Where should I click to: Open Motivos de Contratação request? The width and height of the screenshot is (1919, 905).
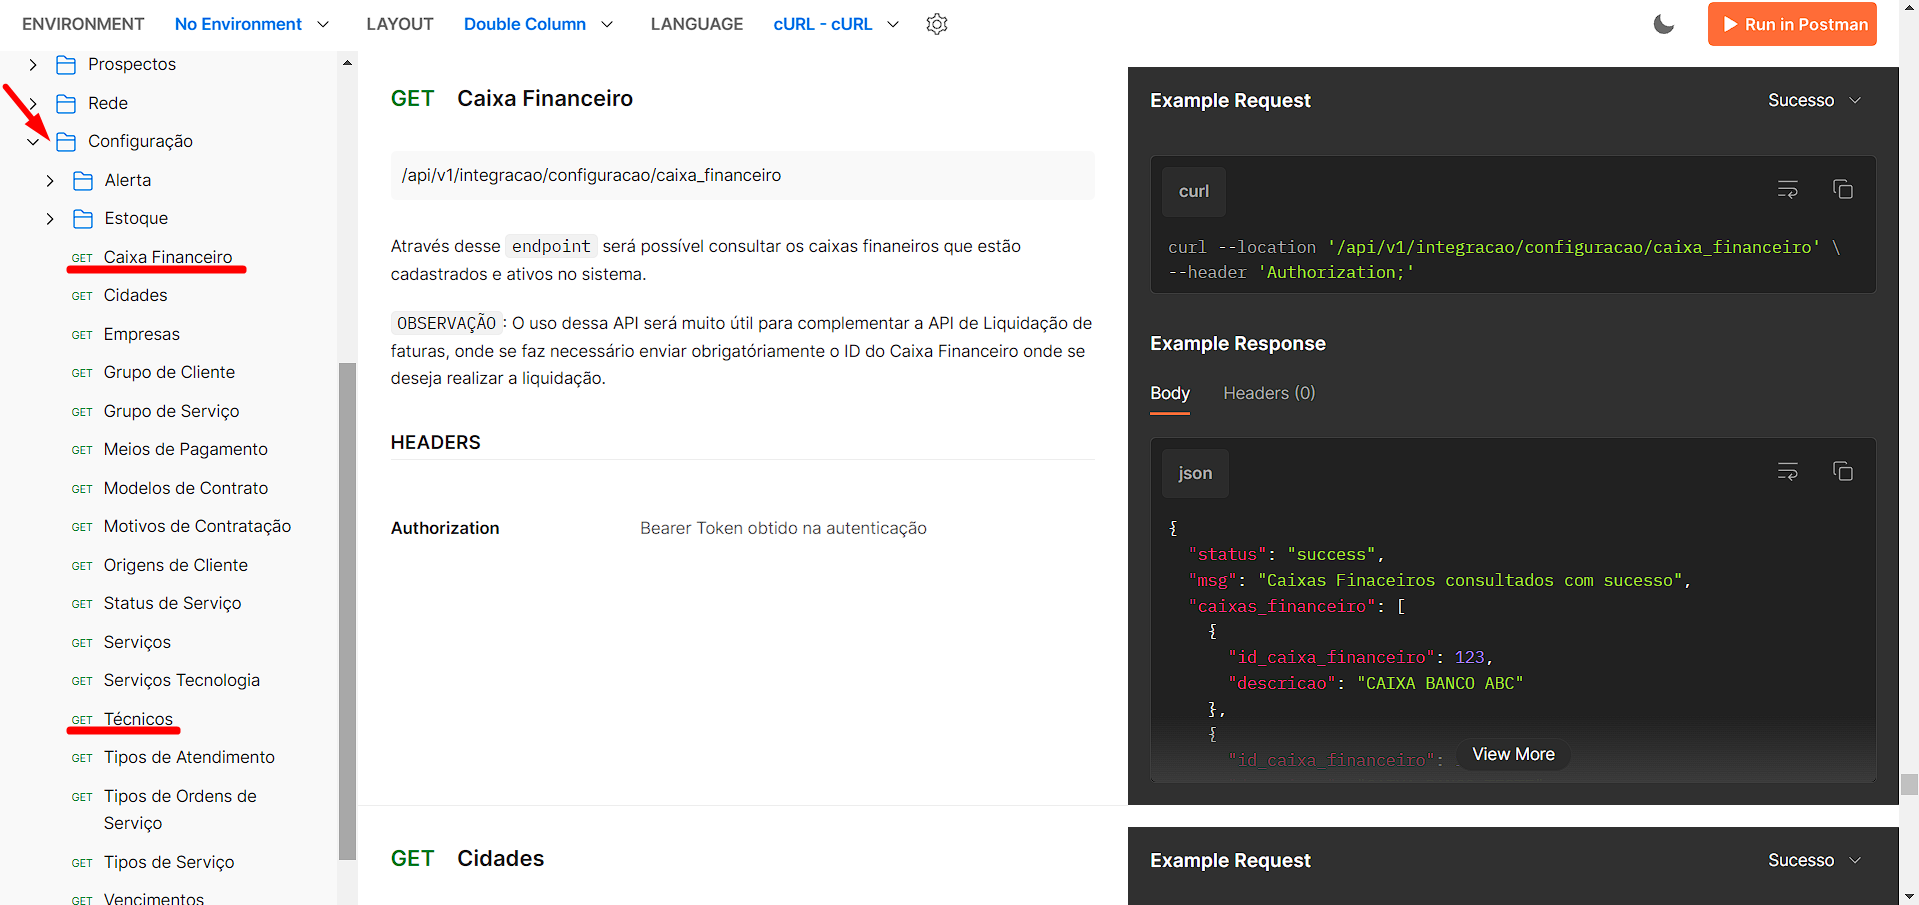pos(197,526)
